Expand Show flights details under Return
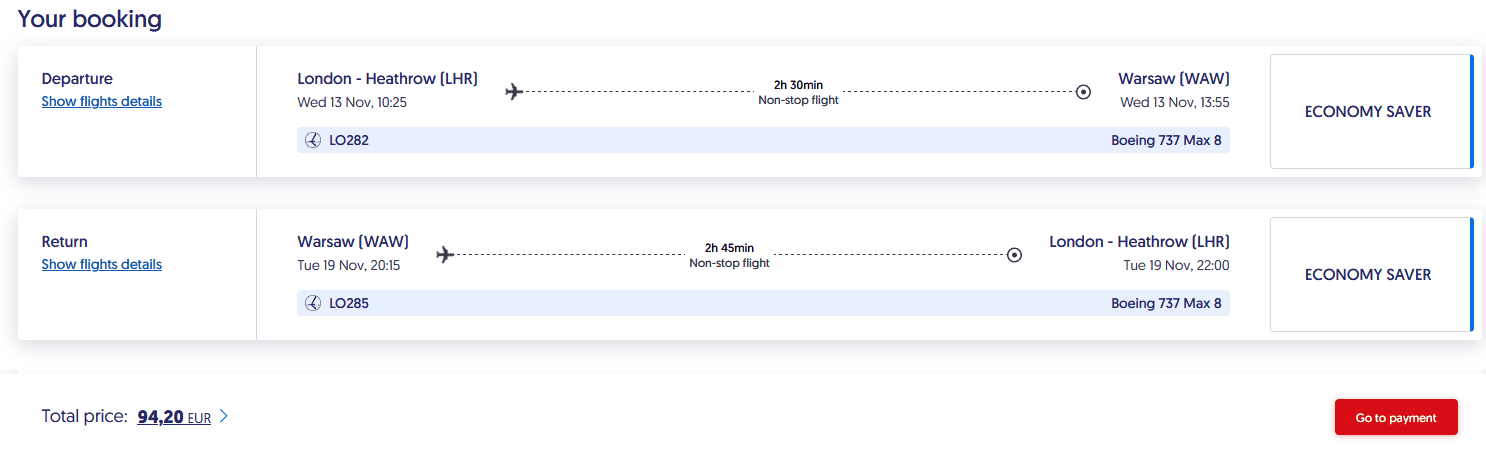Viewport: 1486px width, 450px height. 101,264
